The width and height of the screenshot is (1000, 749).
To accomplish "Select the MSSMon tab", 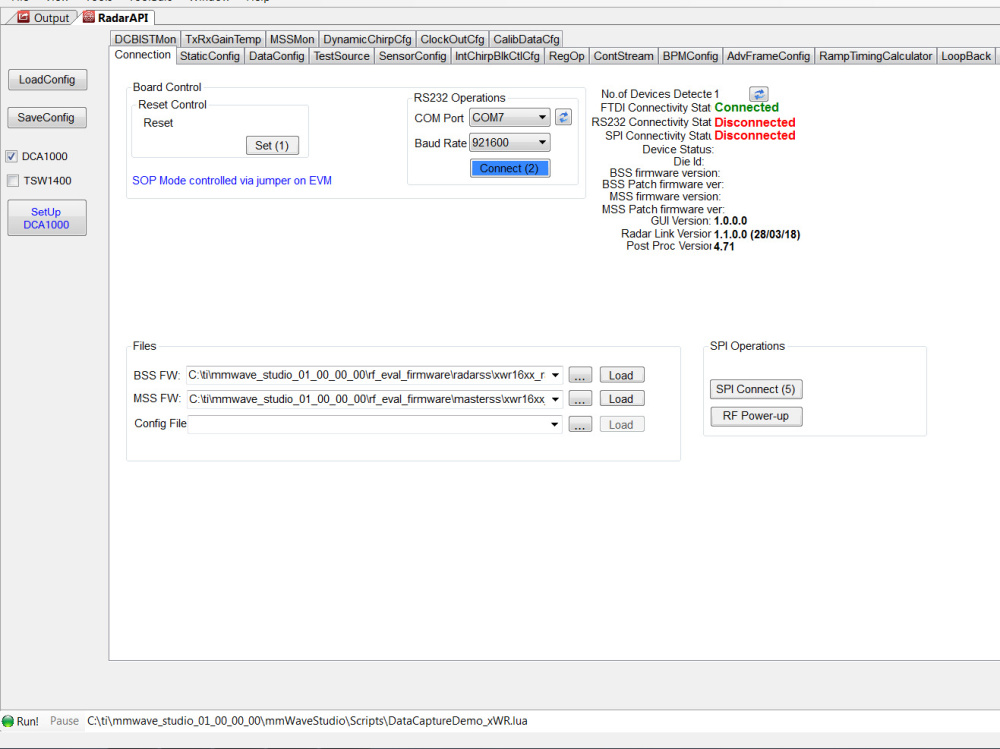I will tap(292, 39).
